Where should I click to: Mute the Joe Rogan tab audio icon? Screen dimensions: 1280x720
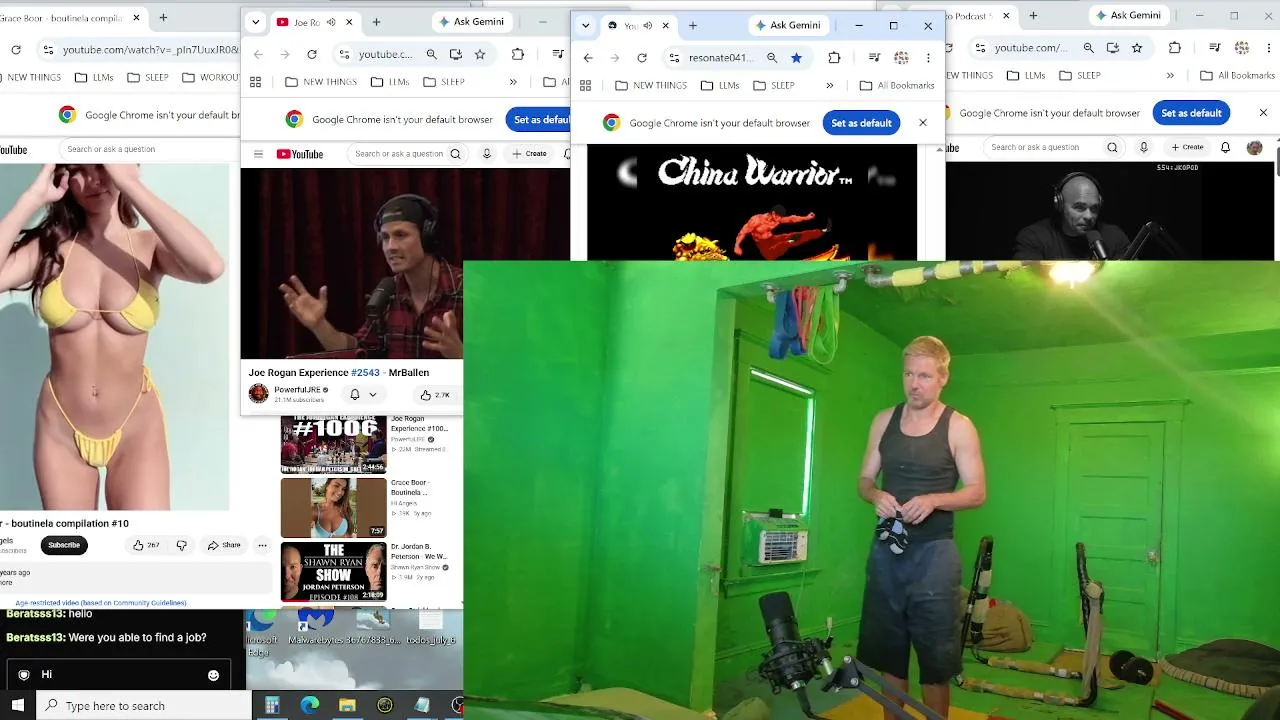pos(330,22)
